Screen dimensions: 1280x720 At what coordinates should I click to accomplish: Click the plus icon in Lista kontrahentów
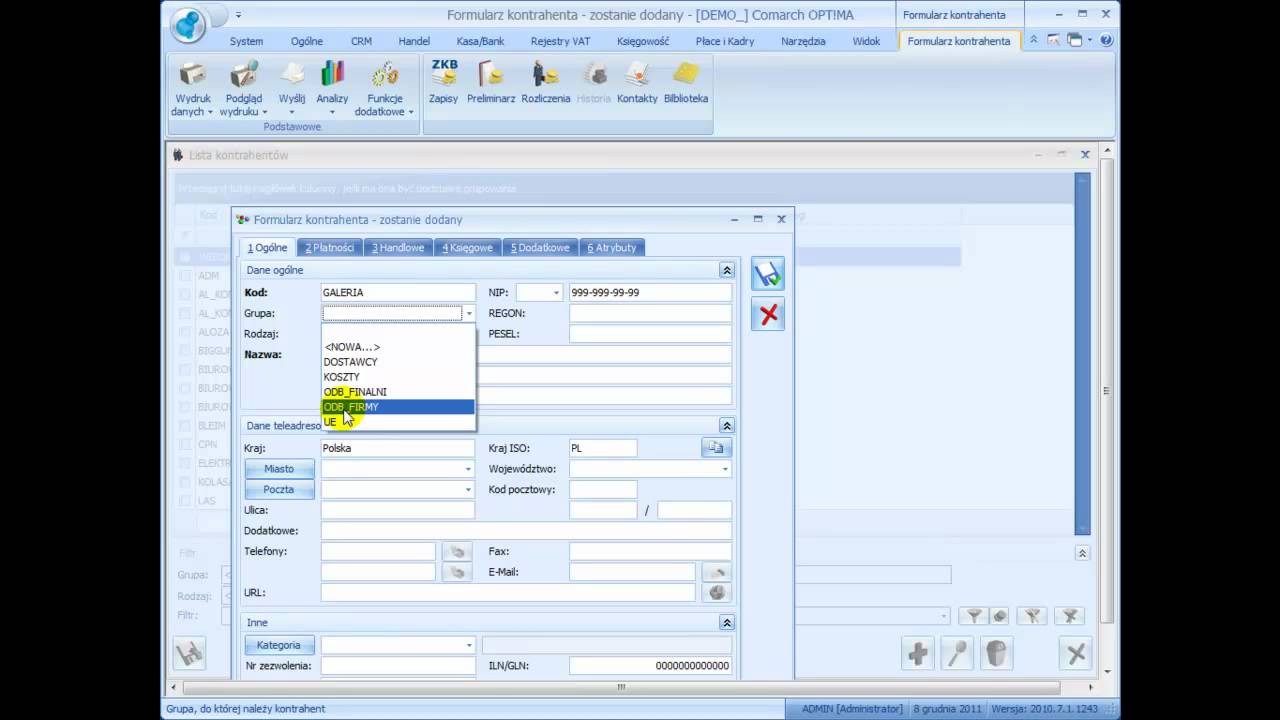point(918,654)
